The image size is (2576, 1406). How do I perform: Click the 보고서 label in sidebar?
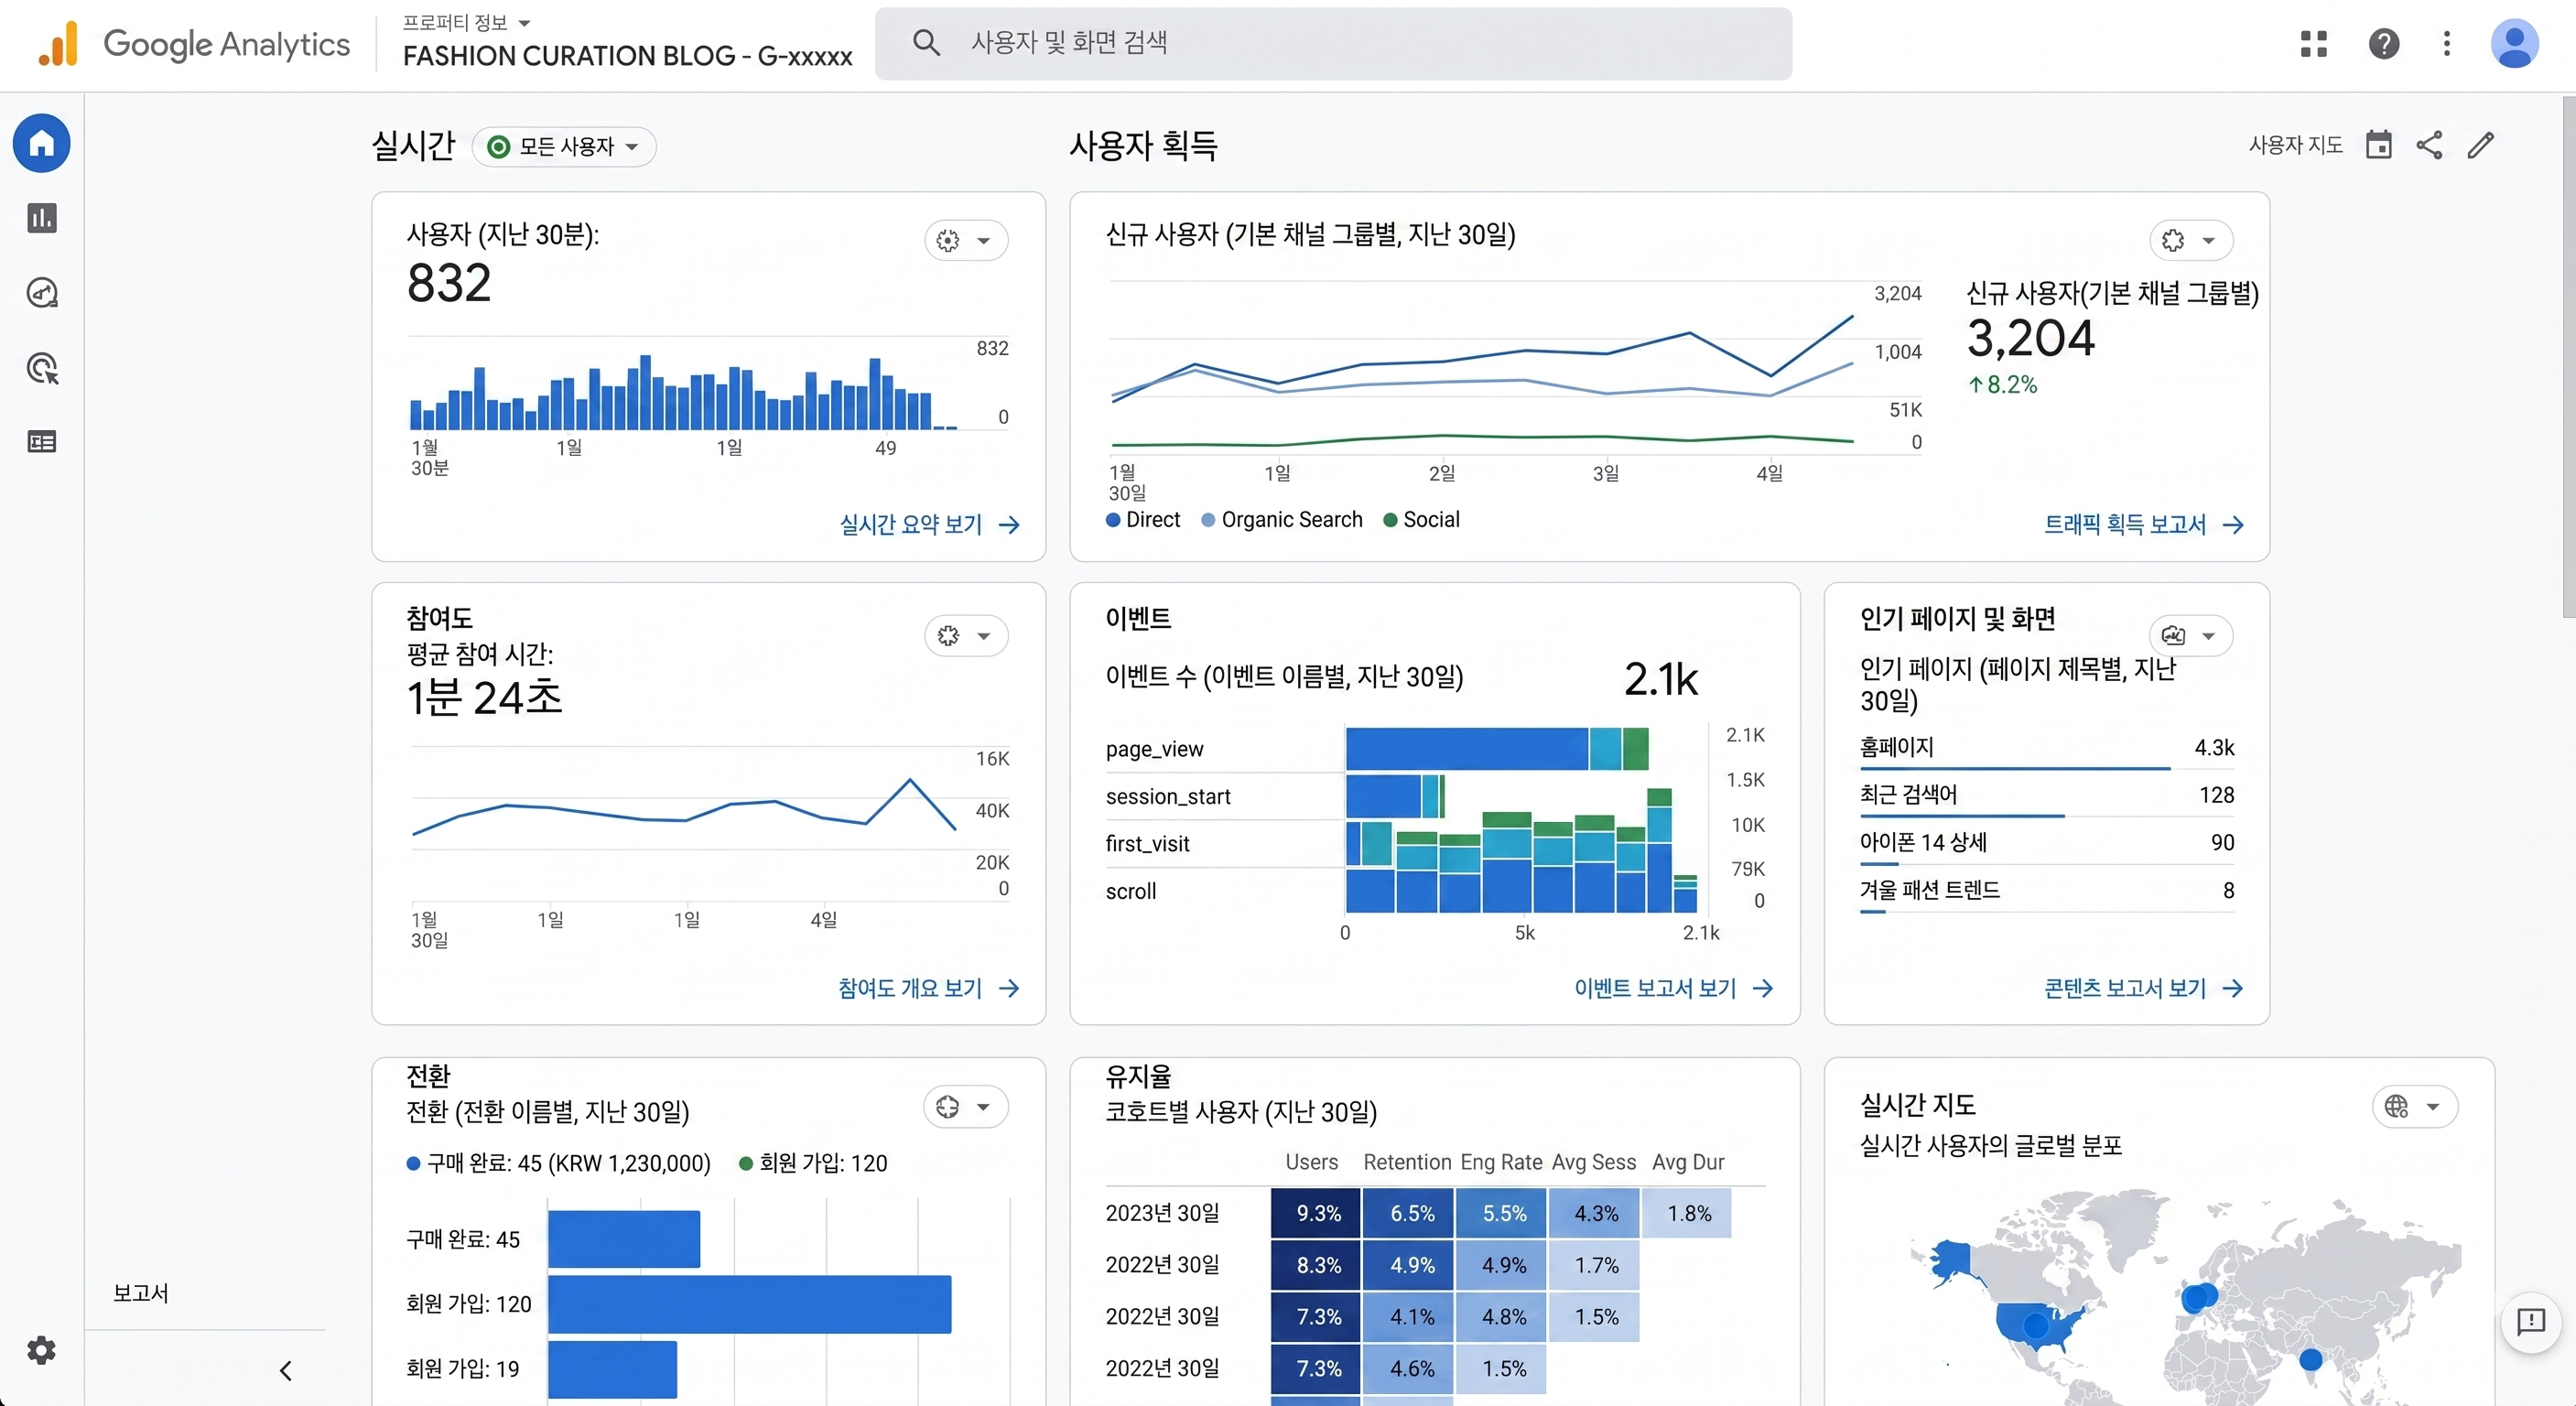click(141, 1294)
